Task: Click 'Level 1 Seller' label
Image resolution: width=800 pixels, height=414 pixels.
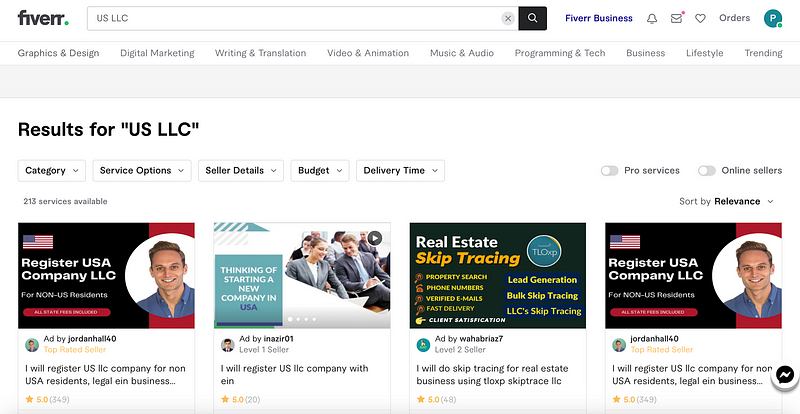Action: (x=264, y=350)
